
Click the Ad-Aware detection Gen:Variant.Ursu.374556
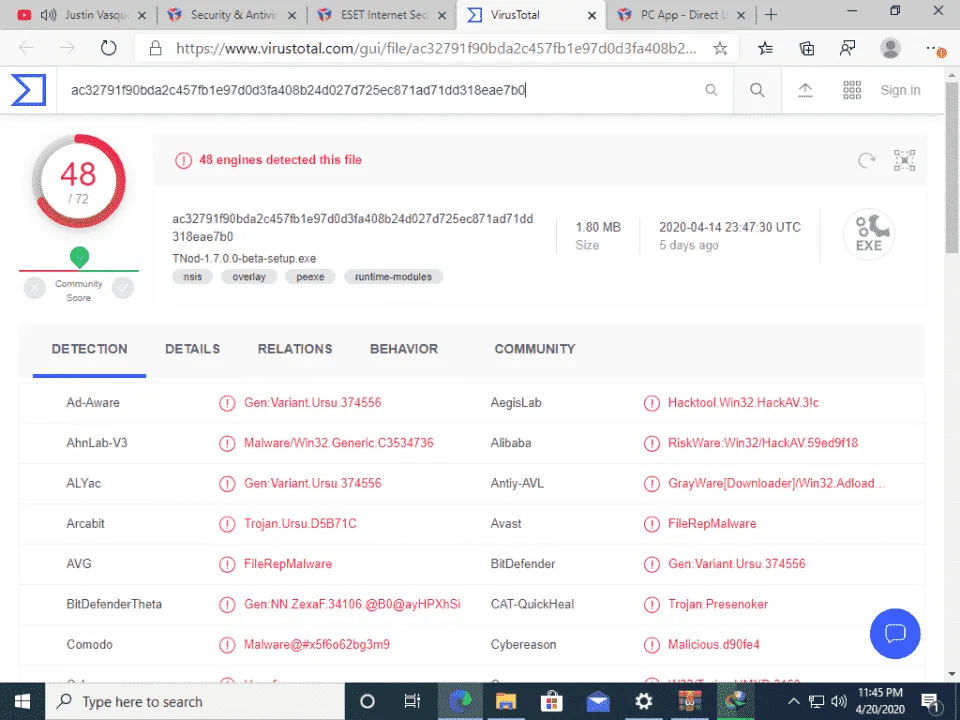[312, 403]
